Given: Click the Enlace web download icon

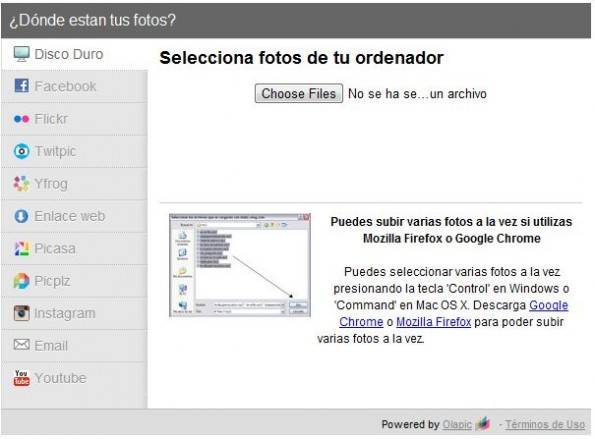Looking at the screenshot, I should pyautogui.click(x=21, y=216).
